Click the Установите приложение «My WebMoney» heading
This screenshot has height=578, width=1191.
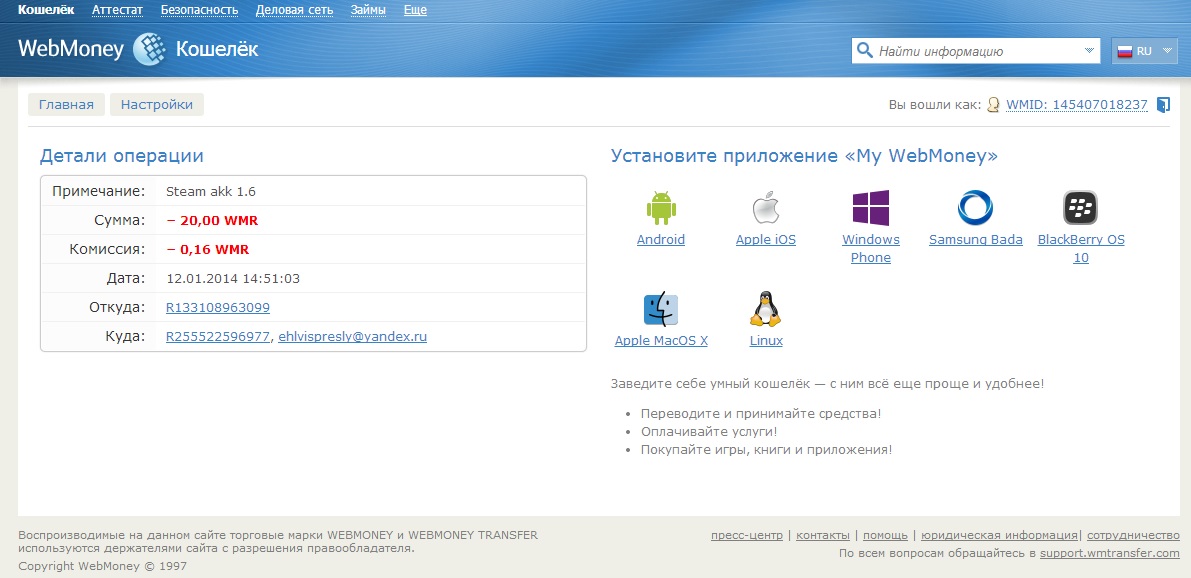(x=804, y=156)
